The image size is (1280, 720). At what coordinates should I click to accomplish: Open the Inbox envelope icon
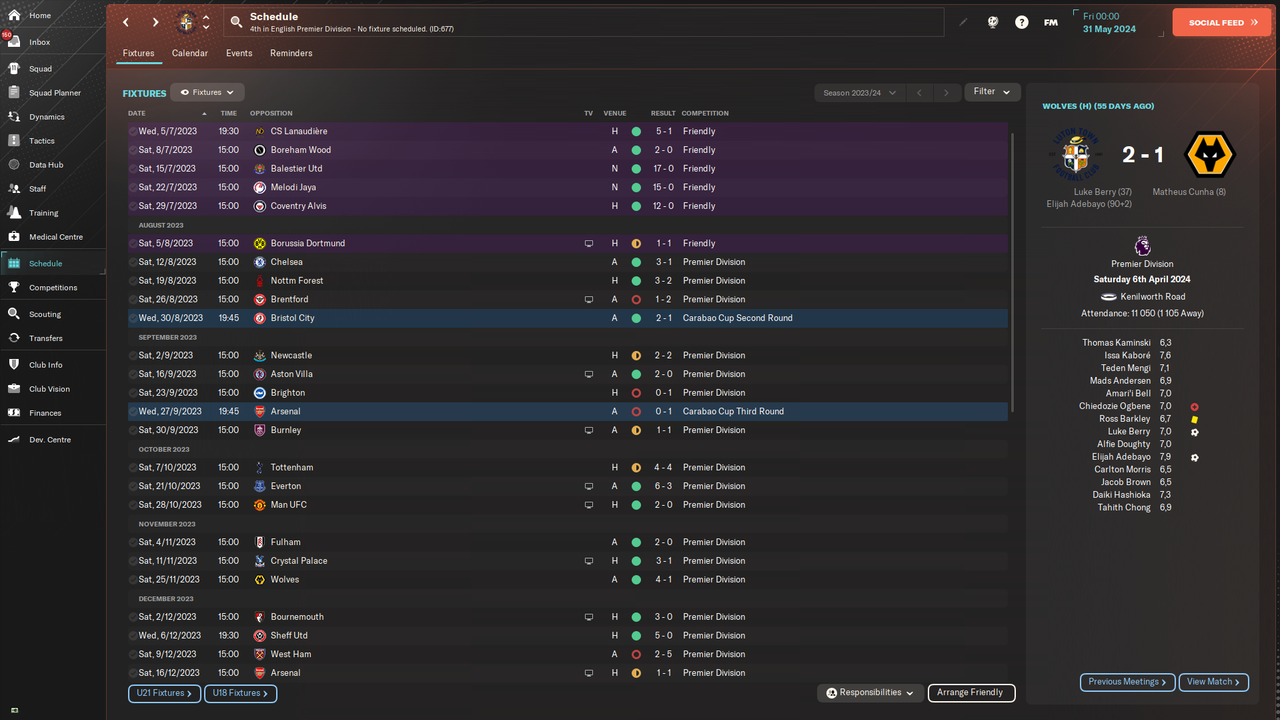[14, 42]
